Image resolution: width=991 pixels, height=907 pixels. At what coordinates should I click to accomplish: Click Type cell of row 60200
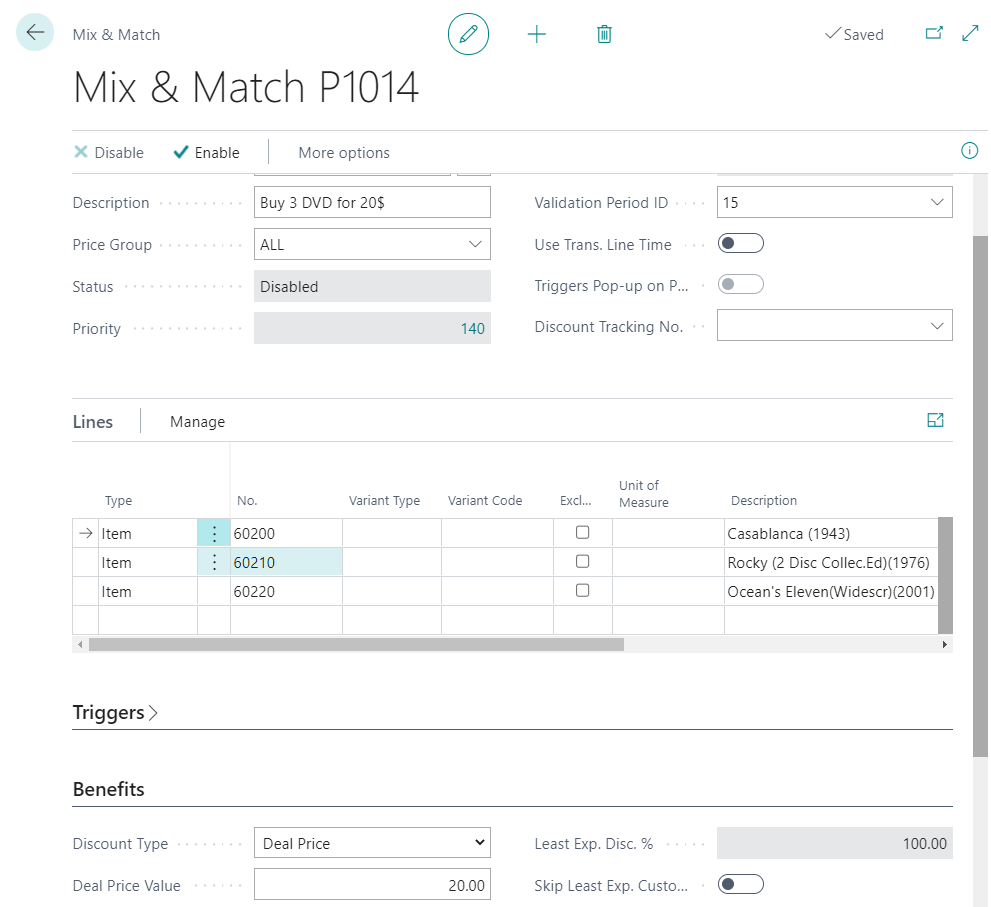[148, 533]
